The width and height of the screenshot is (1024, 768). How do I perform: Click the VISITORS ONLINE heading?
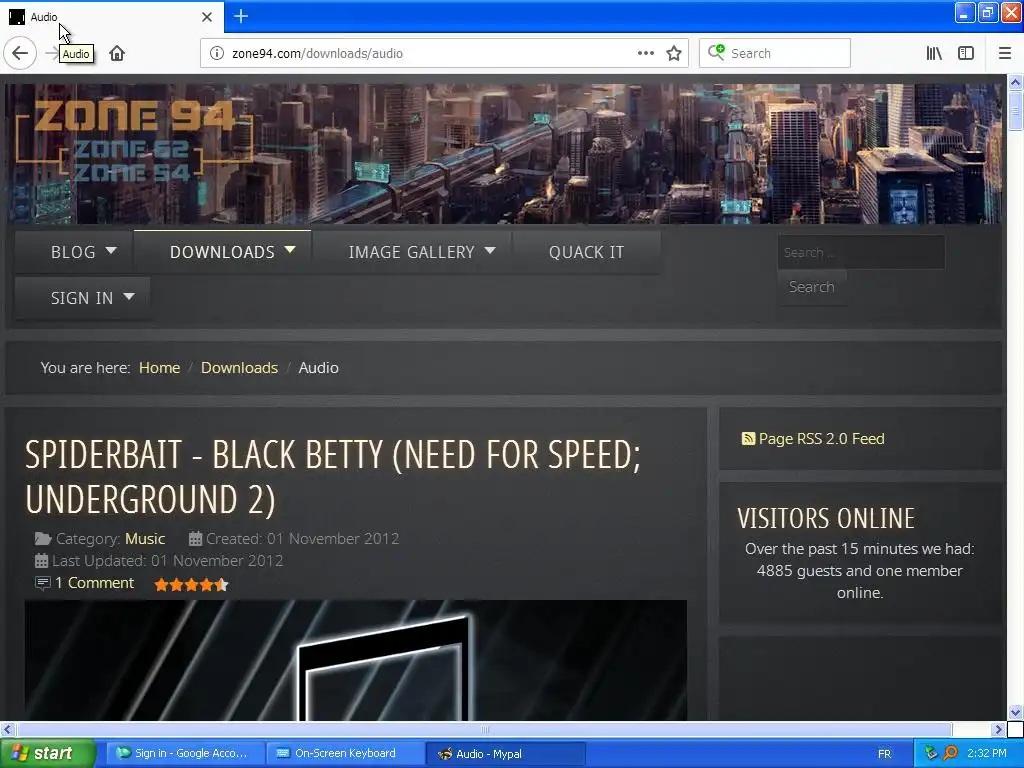(x=826, y=518)
